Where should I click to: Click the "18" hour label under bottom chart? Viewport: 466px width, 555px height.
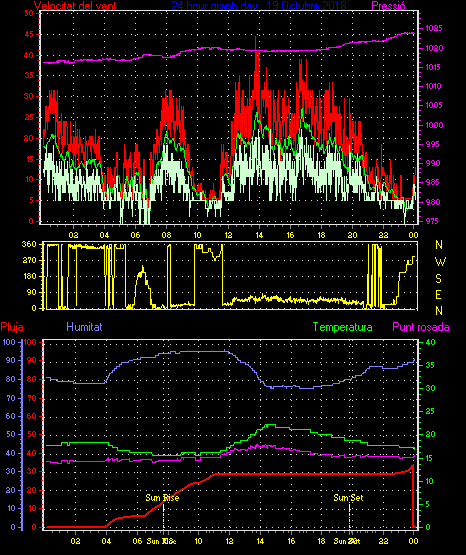click(321, 541)
